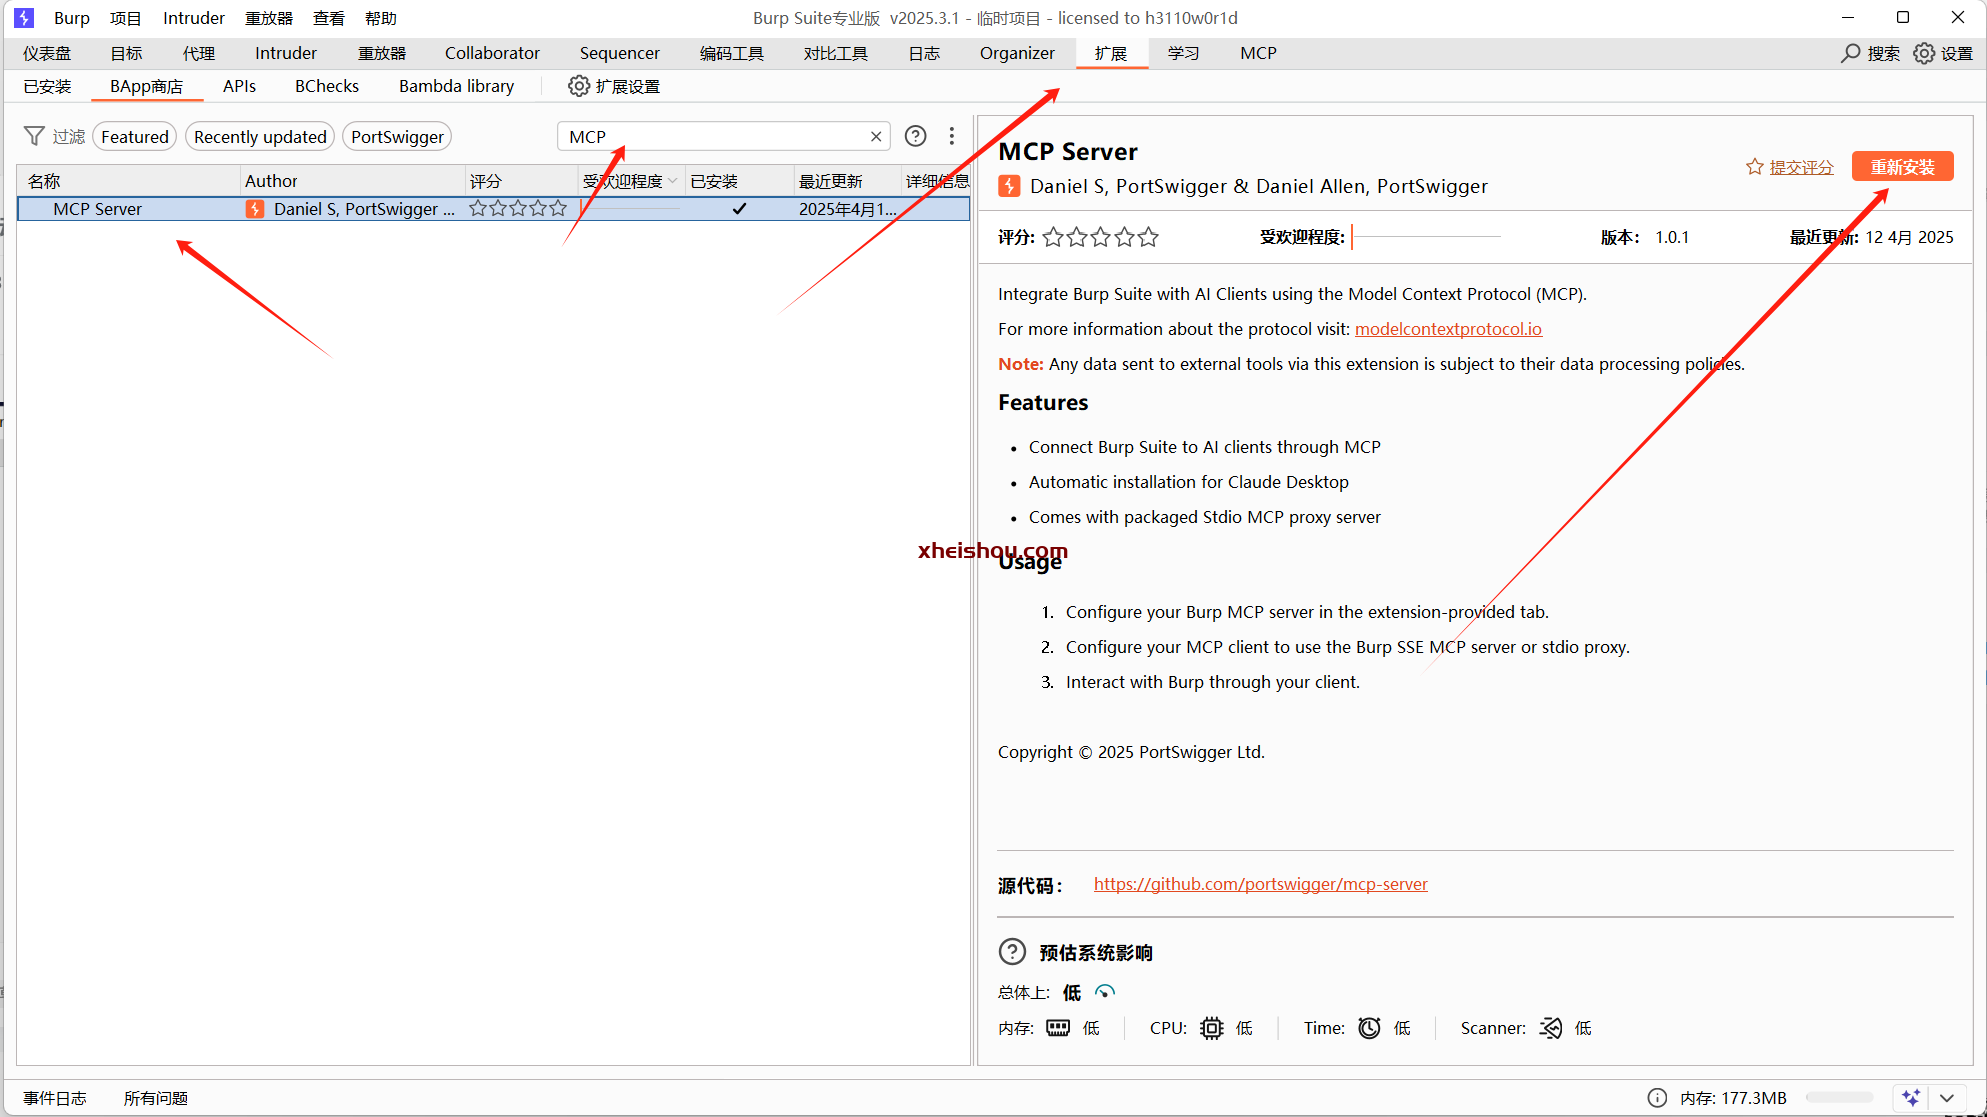The image size is (1987, 1117).
Task: Open the Intruder menu in the menu bar
Action: (194, 18)
